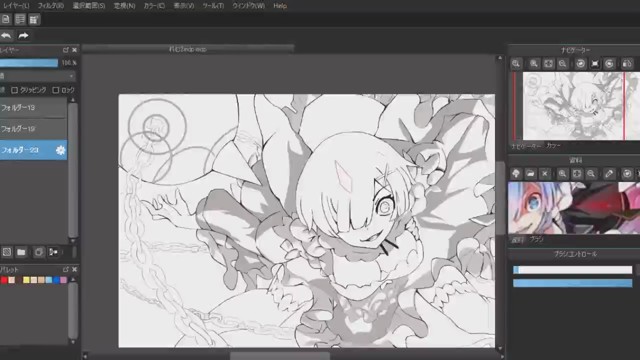The height and width of the screenshot is (360, 640).
Task: Duplicate the selected layer
Action: coord(38,252)
